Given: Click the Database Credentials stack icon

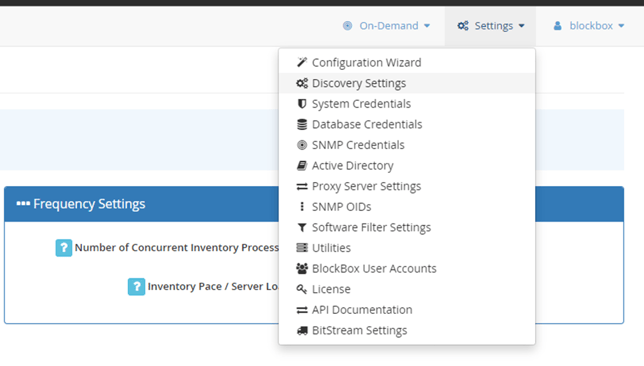Looking at the screenshot, I should pyautogui.click(x=302, y=124).
